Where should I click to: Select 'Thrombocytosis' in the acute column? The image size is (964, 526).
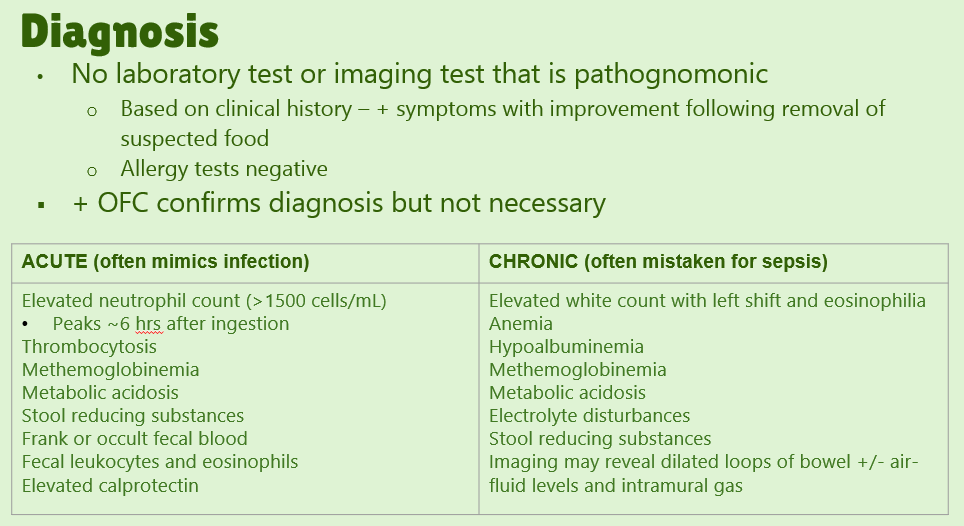click(x=89, y=347)
